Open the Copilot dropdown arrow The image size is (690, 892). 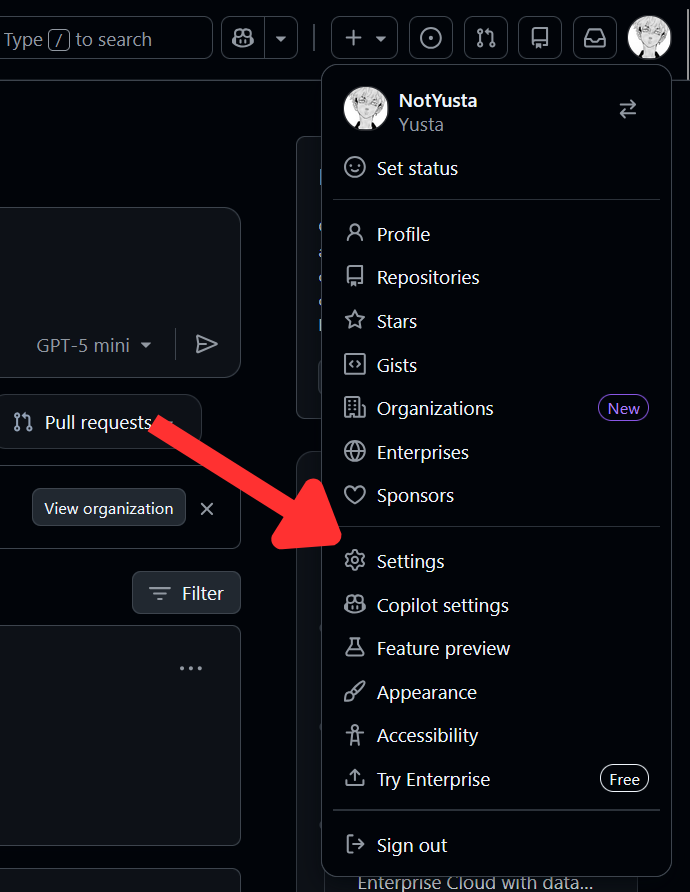click(280, 39)
